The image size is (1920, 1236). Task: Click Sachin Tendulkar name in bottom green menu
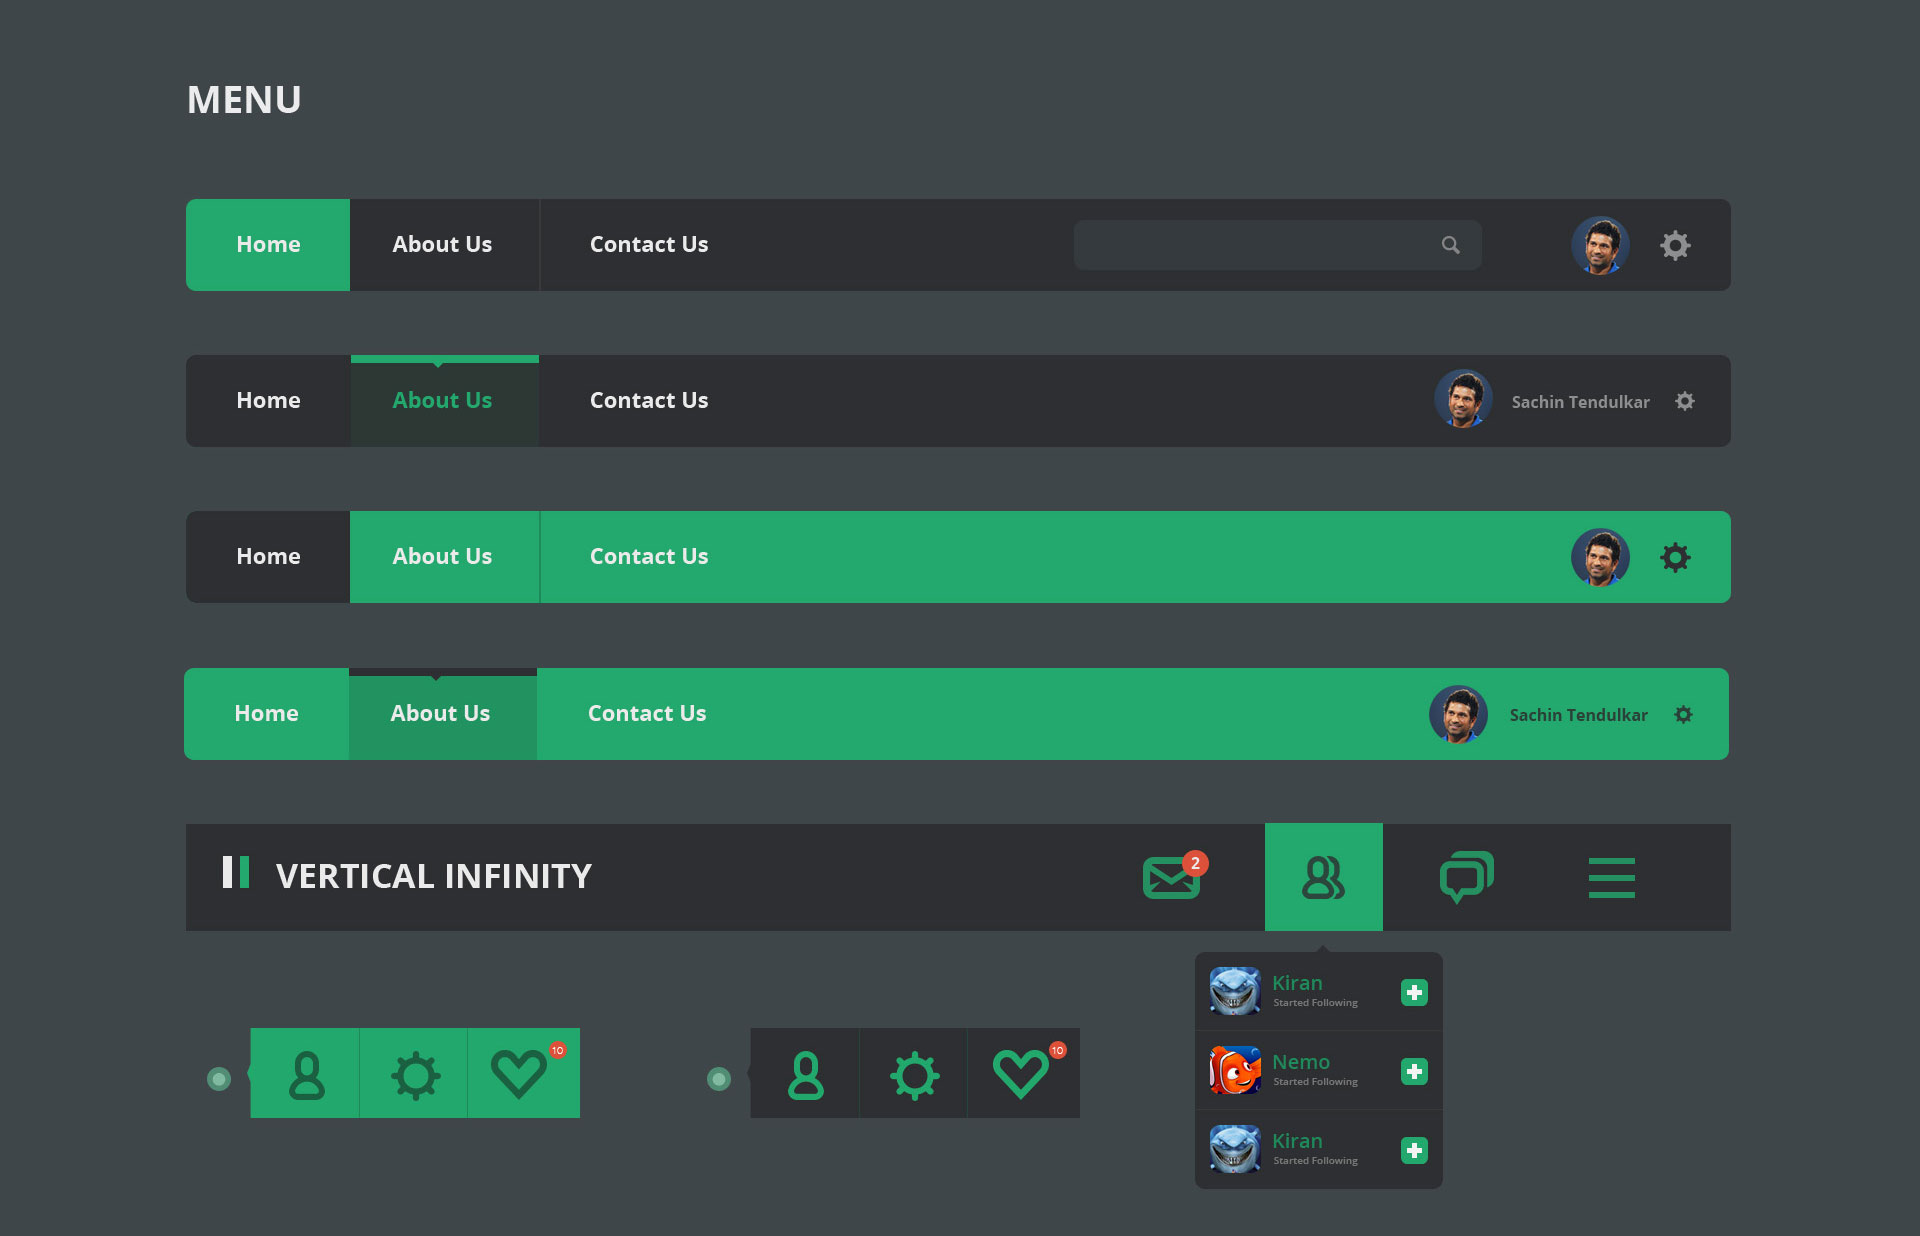pyautogui.click(x=1578, y=715)
